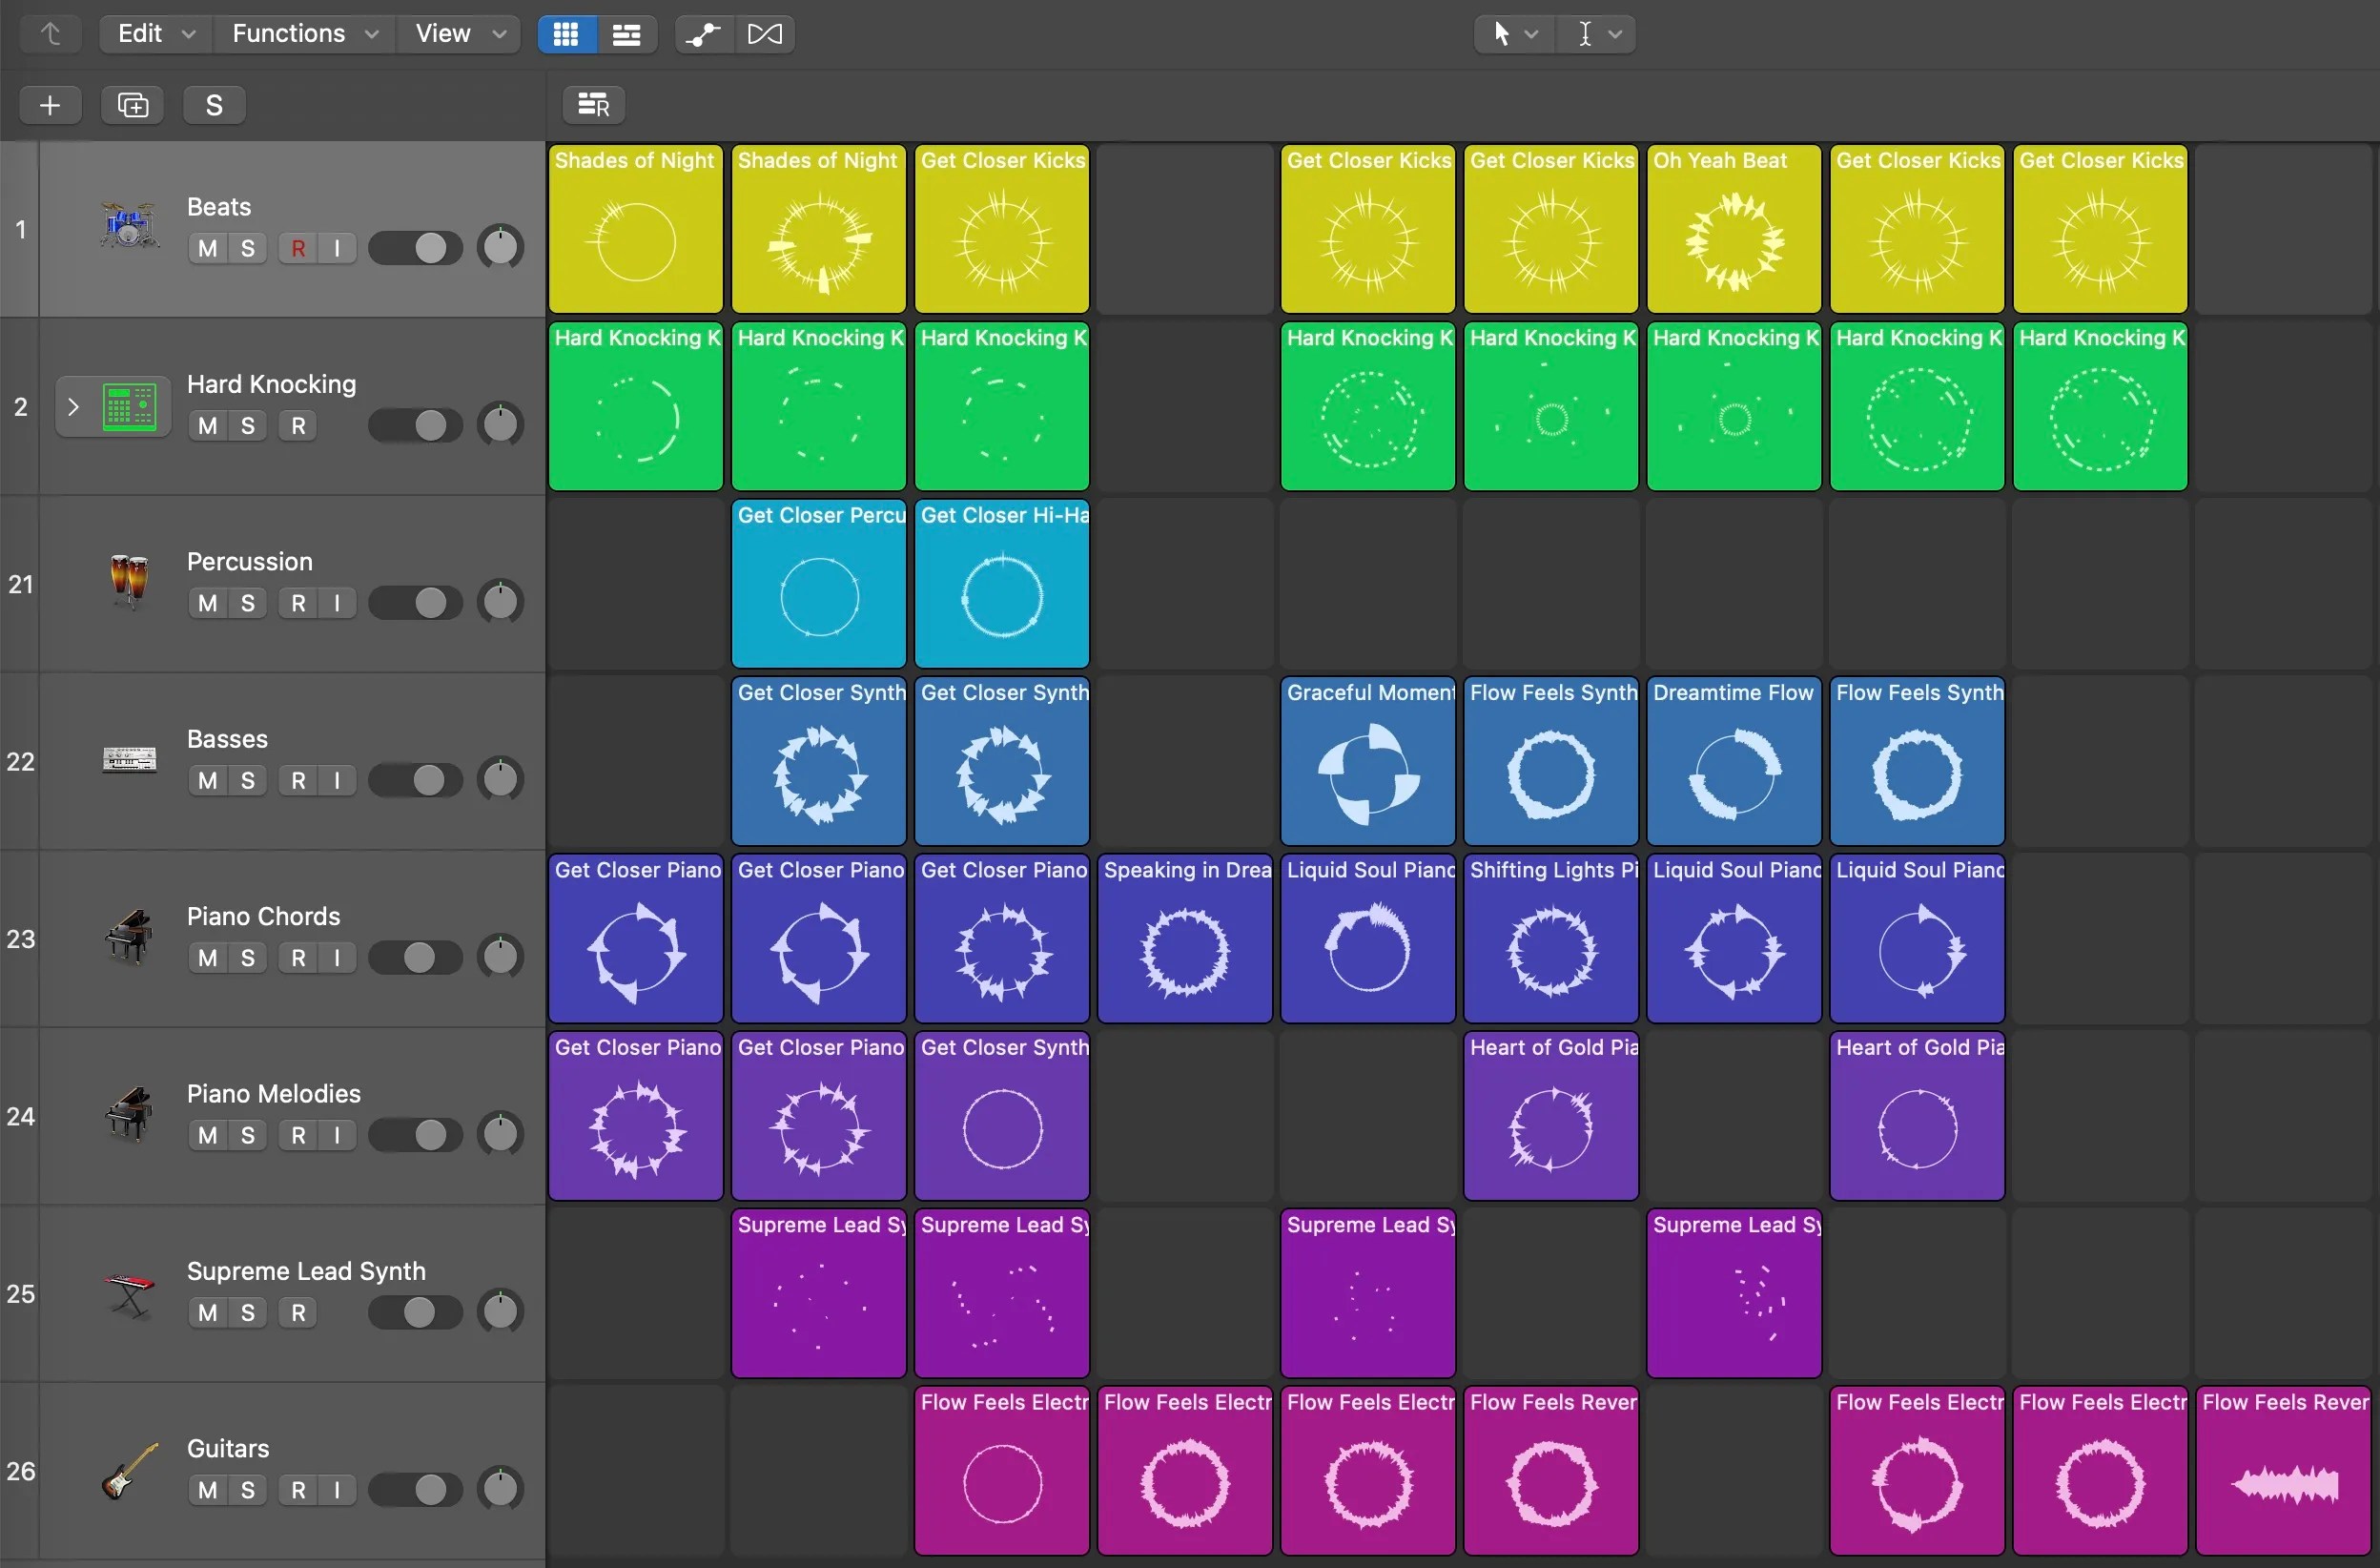2380x1568 pixels.
Task: Adjust the volume knob on the Guitars track
Action: 501,1489
